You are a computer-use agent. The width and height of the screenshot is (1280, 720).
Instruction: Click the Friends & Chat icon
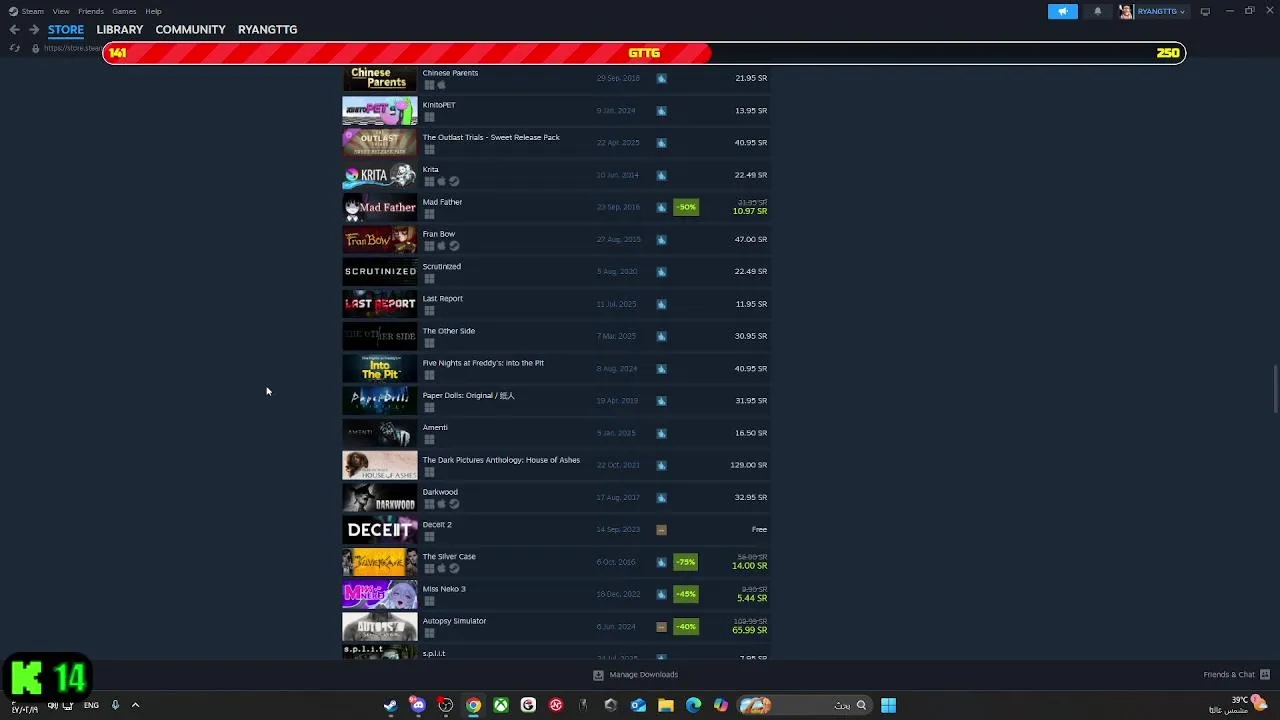click(1265, 675)
